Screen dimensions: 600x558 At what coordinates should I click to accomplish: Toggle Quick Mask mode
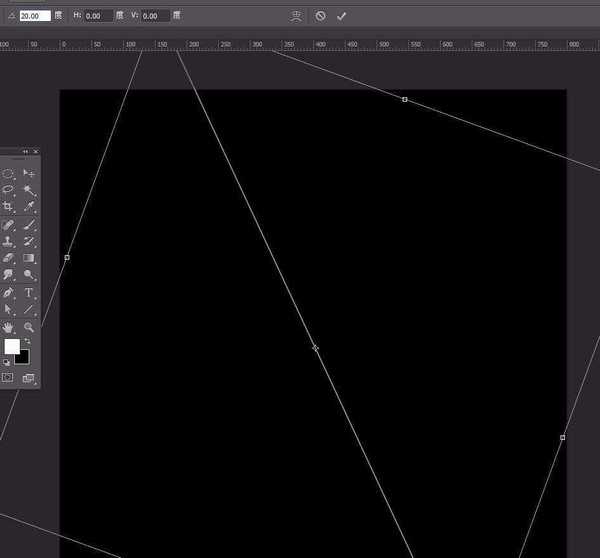coord(8,378)
